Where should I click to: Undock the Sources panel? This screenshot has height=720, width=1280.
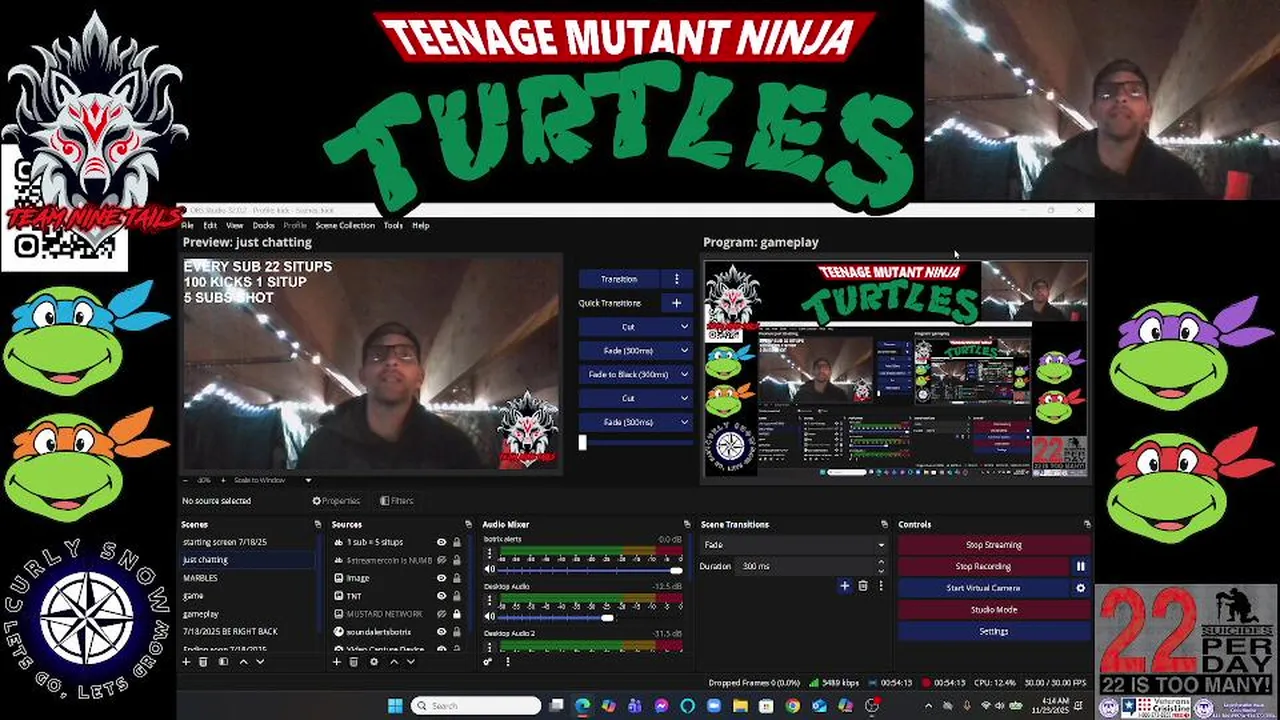[468, 524]
